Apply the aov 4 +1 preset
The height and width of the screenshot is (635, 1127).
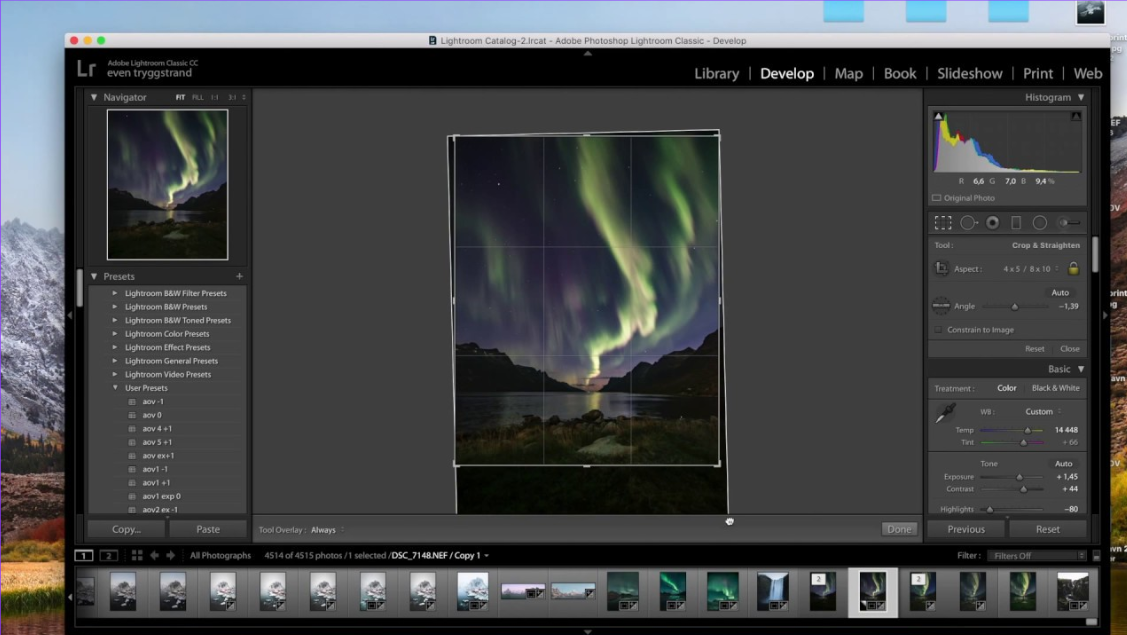click(157, 429)
